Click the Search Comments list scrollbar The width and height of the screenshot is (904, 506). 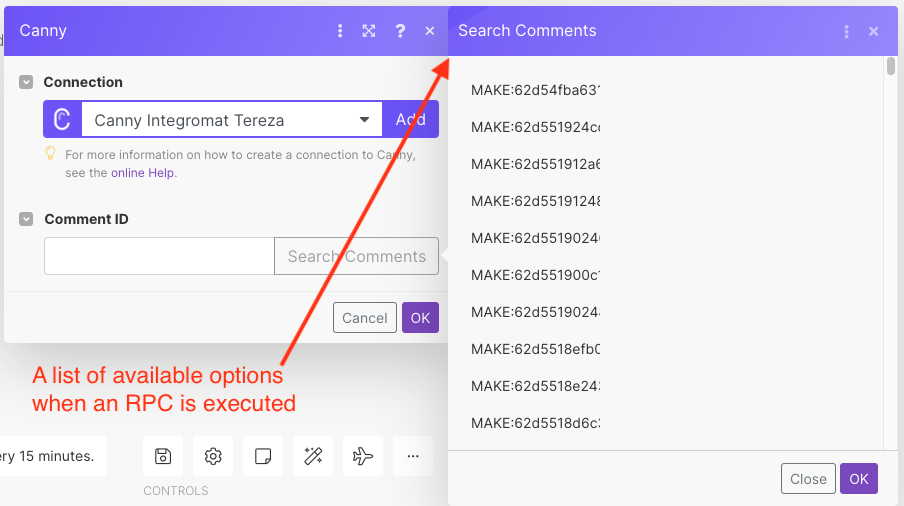891,67
